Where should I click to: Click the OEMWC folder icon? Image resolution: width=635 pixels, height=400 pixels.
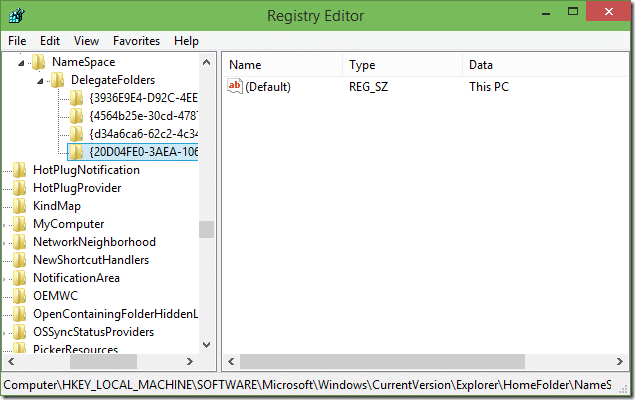tap(19, 296)
